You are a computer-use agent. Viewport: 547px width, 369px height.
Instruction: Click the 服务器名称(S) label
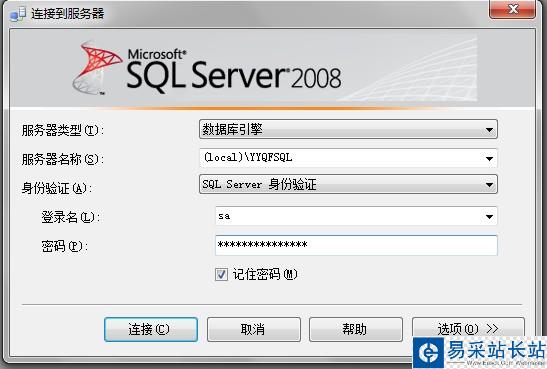pyautogui.click(x=63, y=159)
